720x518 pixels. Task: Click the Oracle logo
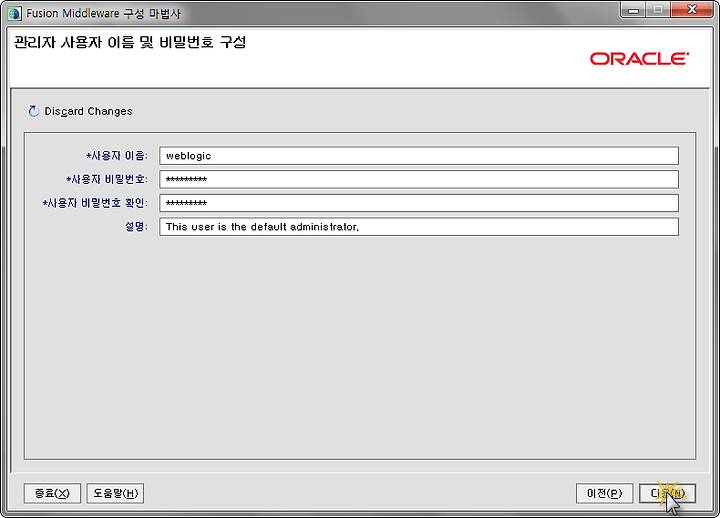tap(639, 58)
